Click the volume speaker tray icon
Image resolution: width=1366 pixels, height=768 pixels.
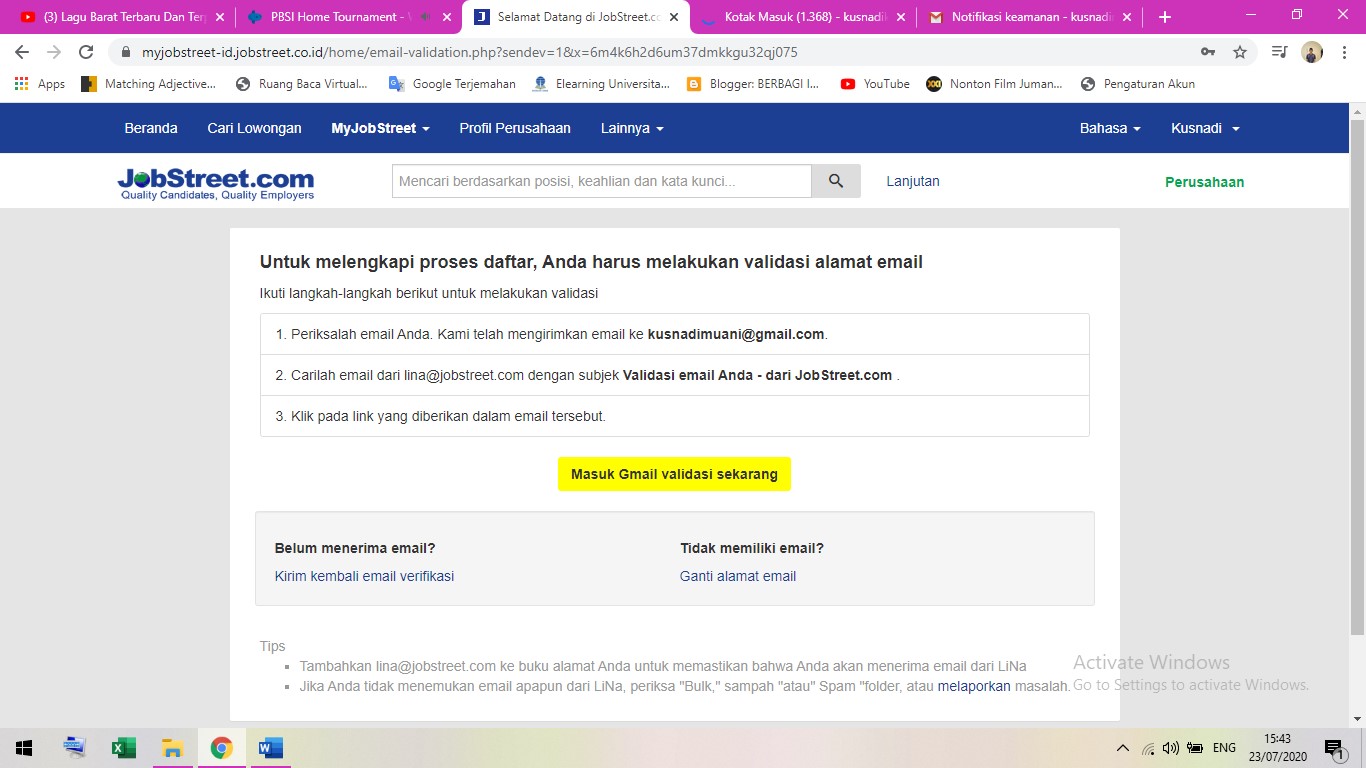pos(1171,748)
